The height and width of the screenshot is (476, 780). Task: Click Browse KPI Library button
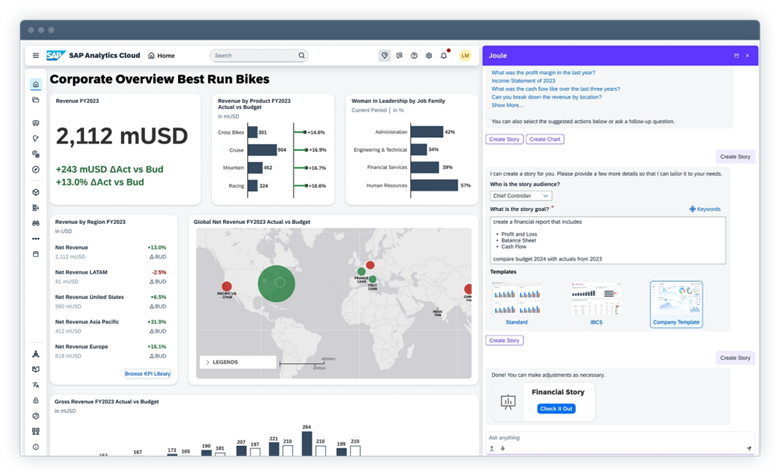pos(147,373)
